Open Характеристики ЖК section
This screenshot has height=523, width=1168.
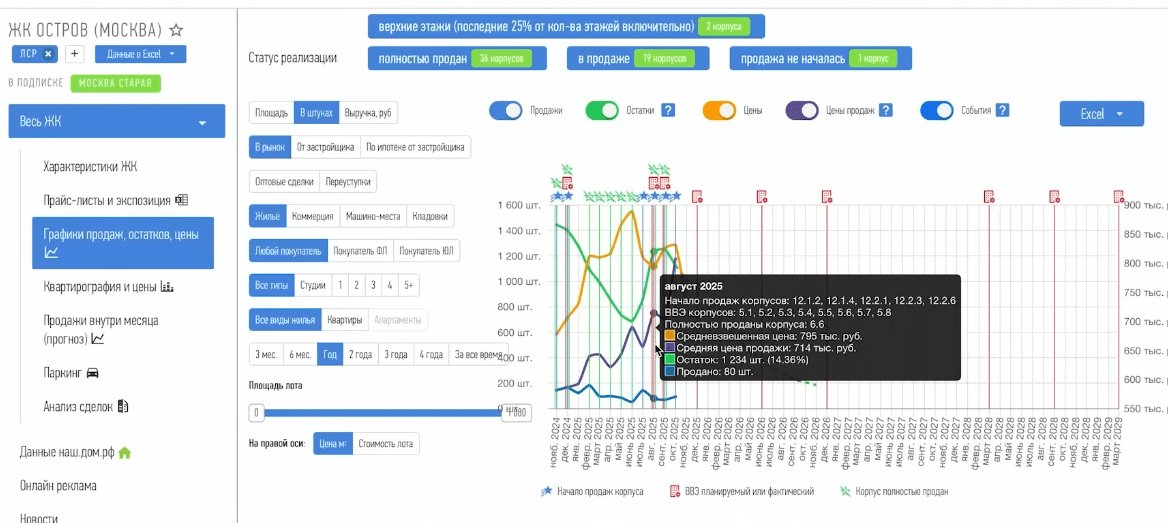tap(90, 166)
